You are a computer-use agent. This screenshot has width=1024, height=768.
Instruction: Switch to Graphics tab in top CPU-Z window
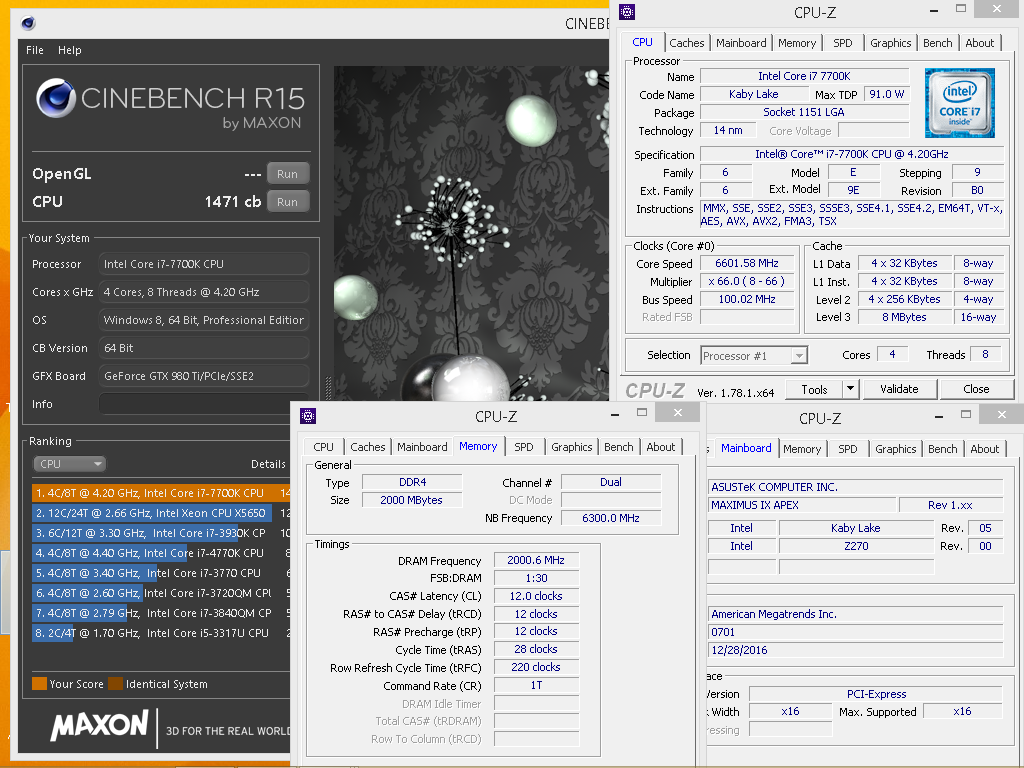(x=890, y=43)
